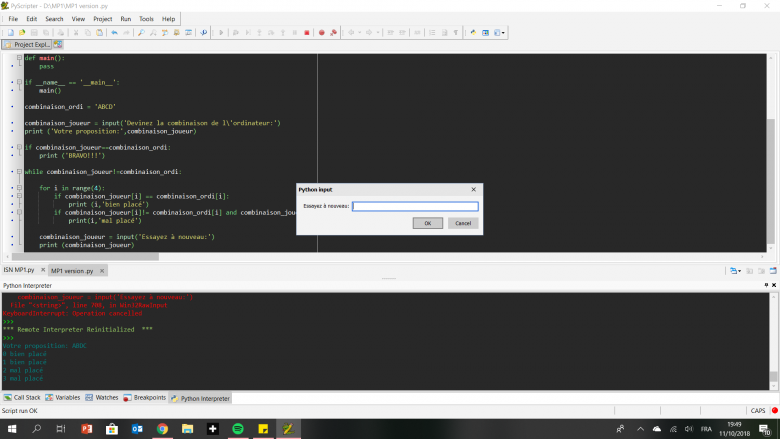The image size is (780, 439).
Task: Collapse the 'for i in range(4)' fold marker
Action: point(18,188)
